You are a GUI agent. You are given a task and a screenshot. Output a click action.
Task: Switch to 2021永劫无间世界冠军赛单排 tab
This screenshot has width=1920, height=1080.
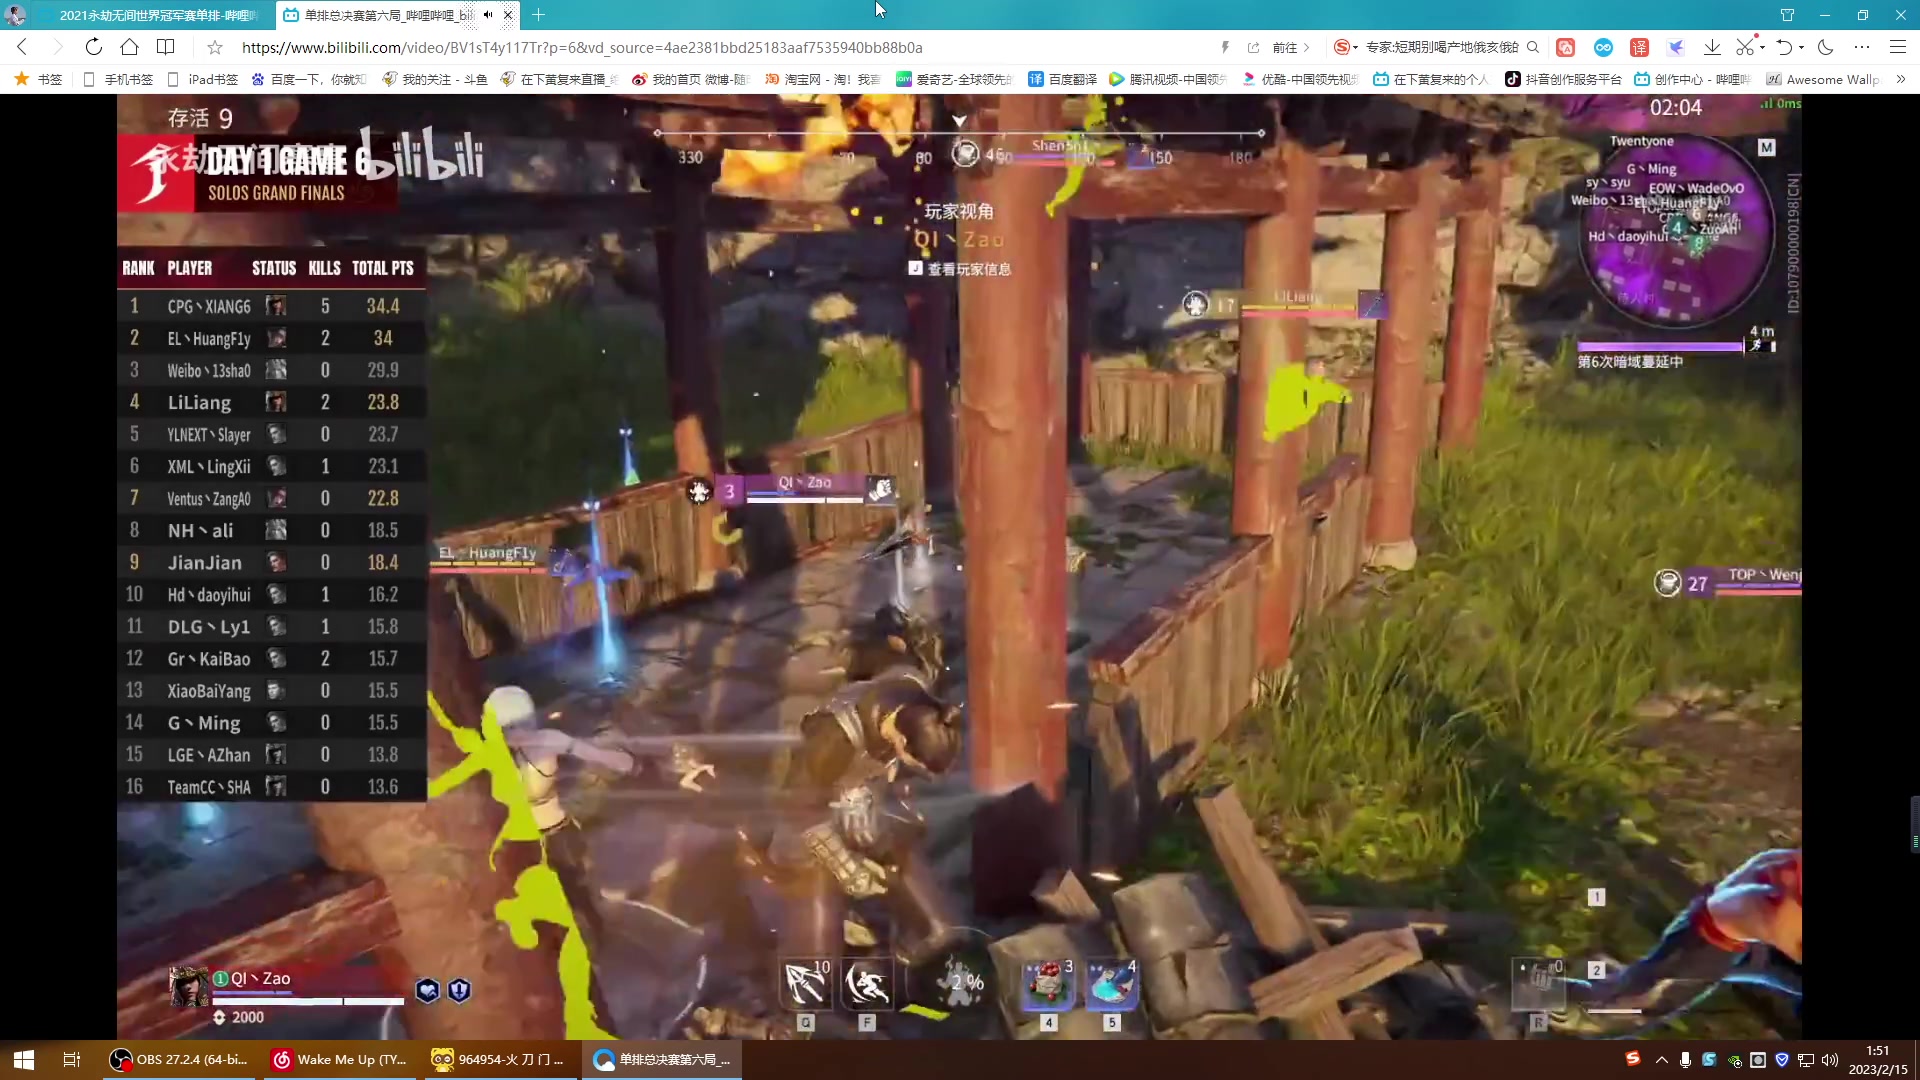[x=150, y=15]
